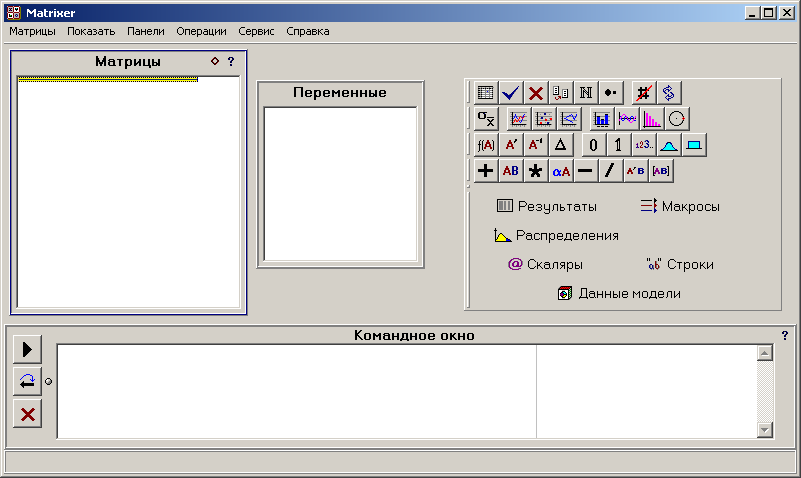Open Распределения panel
Image resolution: width=801 pixels, height=478 pixels.
[x=556, y=235]
